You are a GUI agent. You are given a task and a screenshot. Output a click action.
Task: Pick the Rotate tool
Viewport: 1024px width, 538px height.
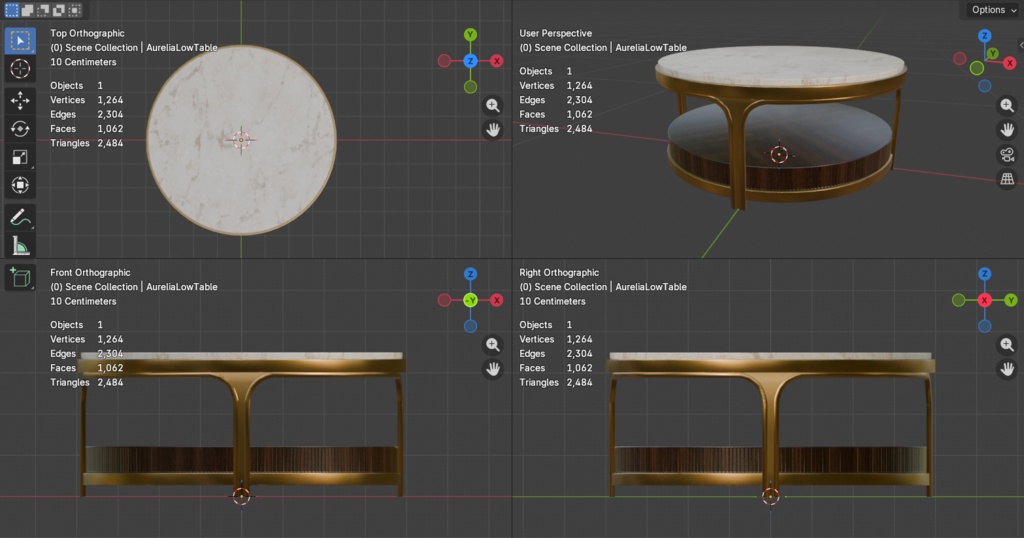click(x=20, y=129)
